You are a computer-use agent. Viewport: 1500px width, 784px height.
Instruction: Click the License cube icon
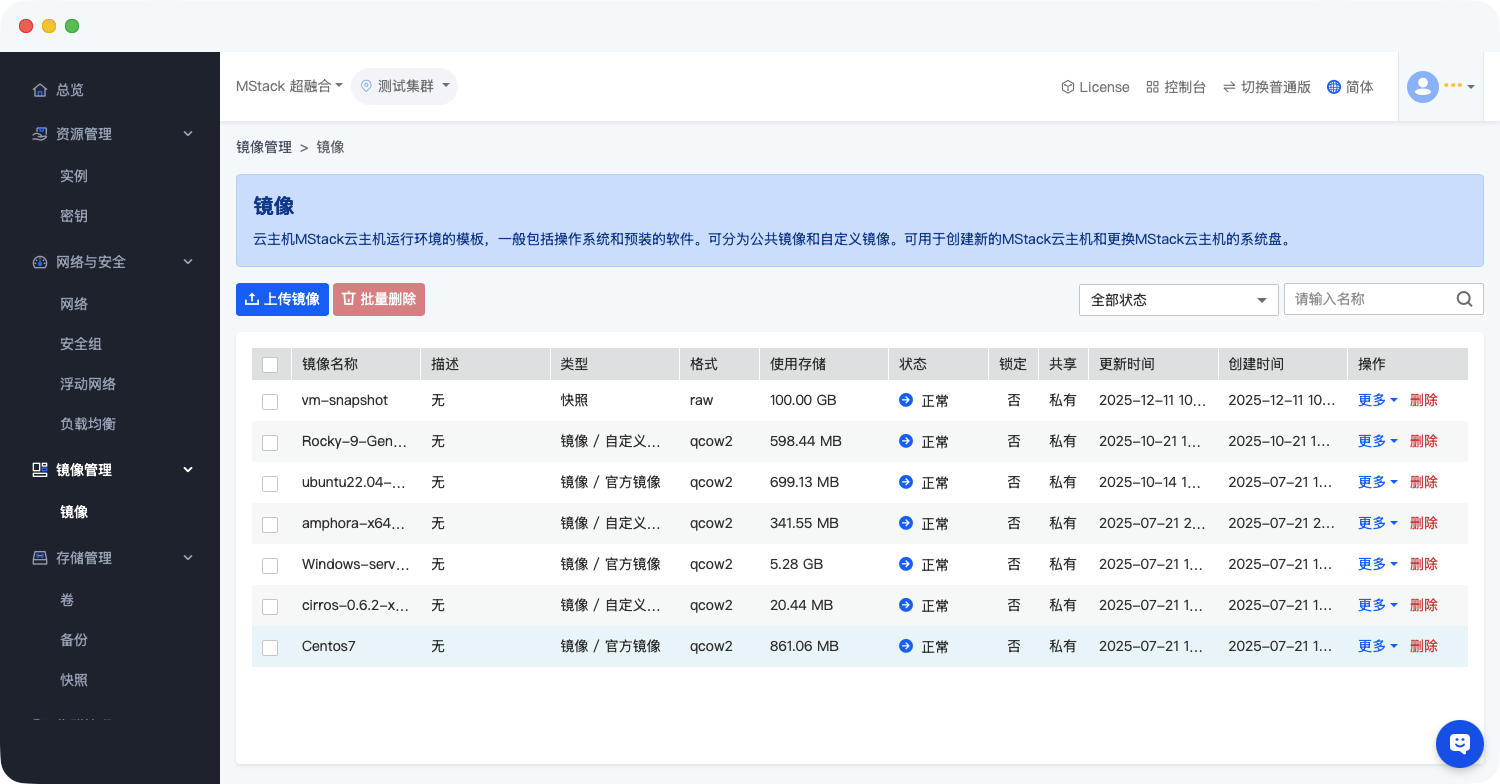pyautogui.click(x=1067, y=87)
